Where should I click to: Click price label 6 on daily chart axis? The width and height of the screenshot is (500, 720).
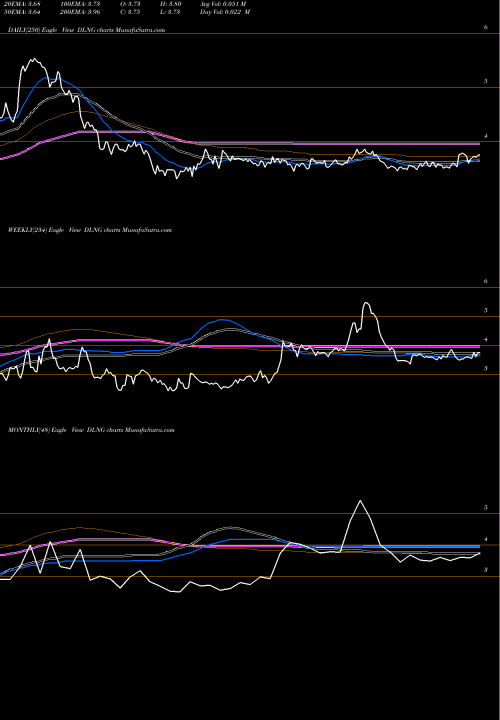485,28
